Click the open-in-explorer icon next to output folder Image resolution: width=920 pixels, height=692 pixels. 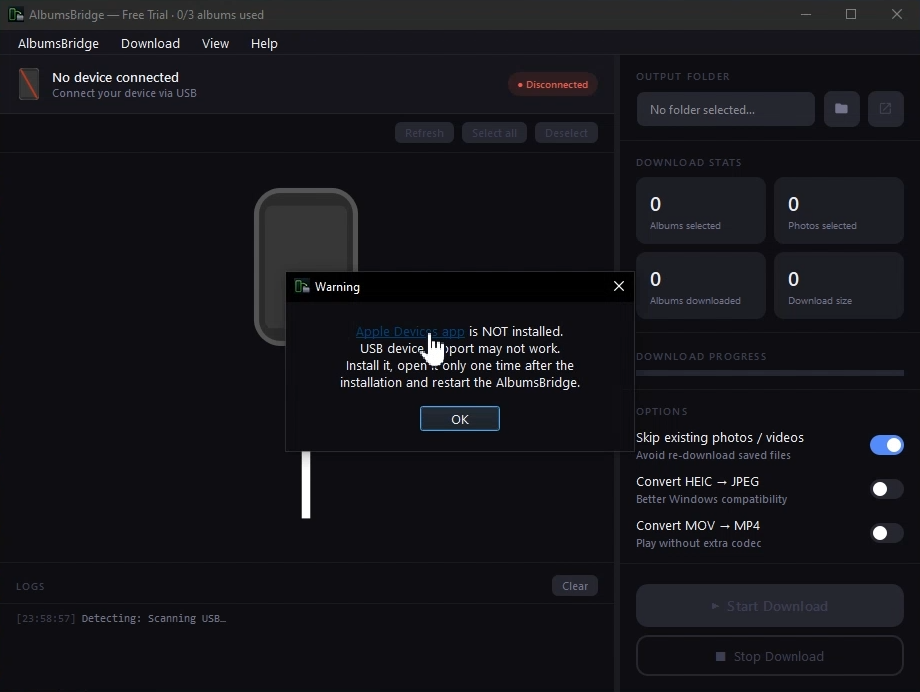(885, 109)
